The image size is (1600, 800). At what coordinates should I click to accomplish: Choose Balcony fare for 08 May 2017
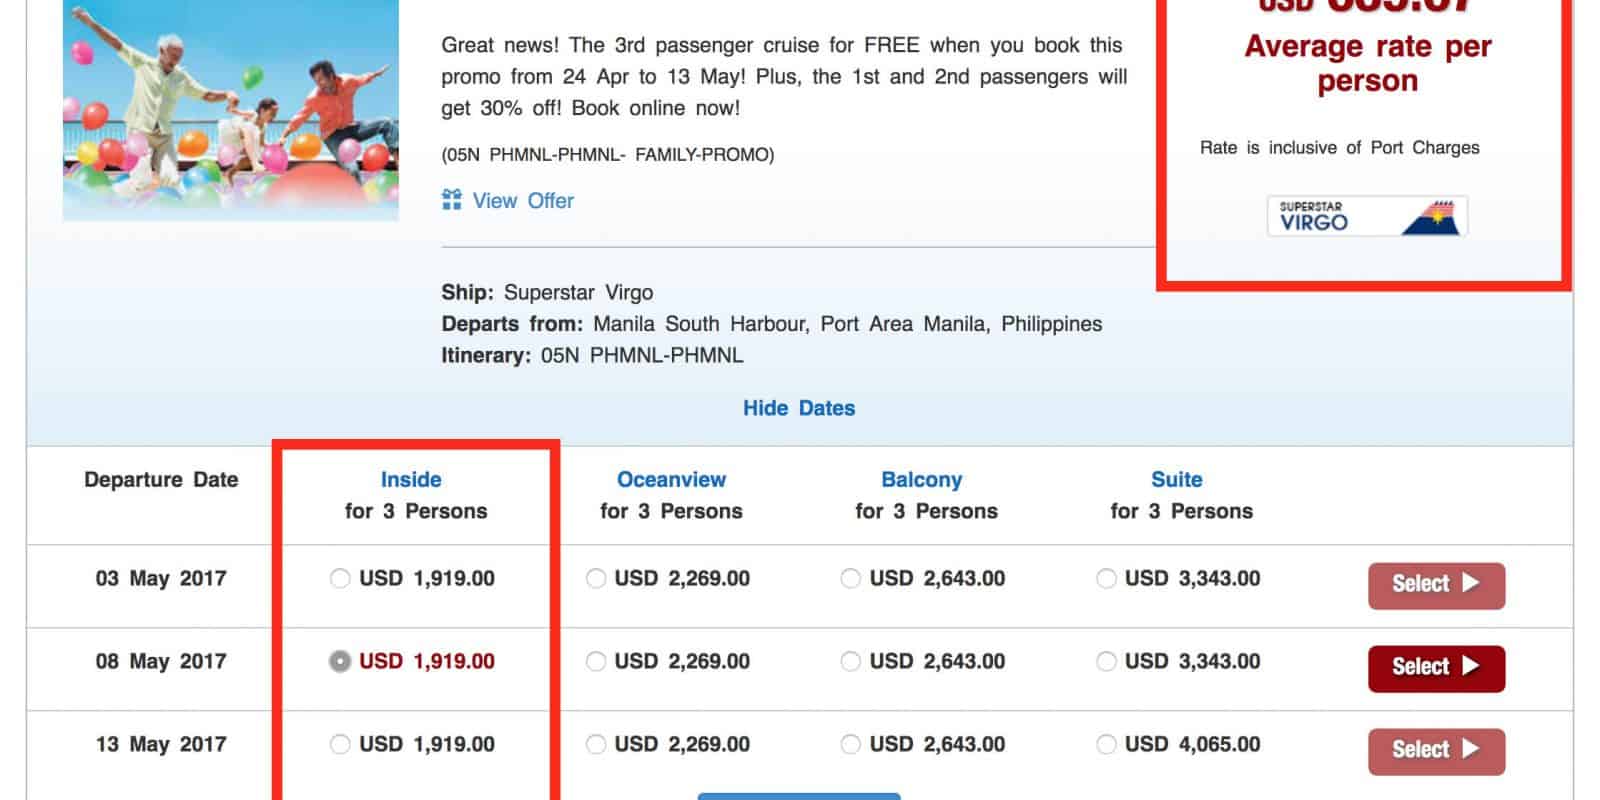pyautogui.click(x=851, y=662)
